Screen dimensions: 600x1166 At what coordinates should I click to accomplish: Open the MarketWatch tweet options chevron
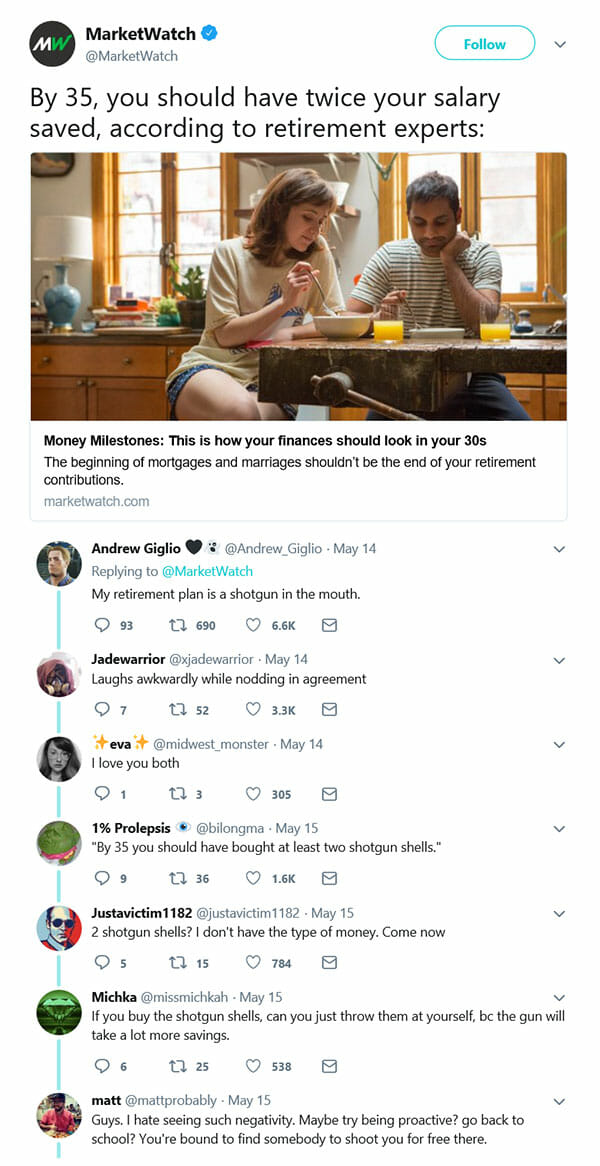click(560, 44)
